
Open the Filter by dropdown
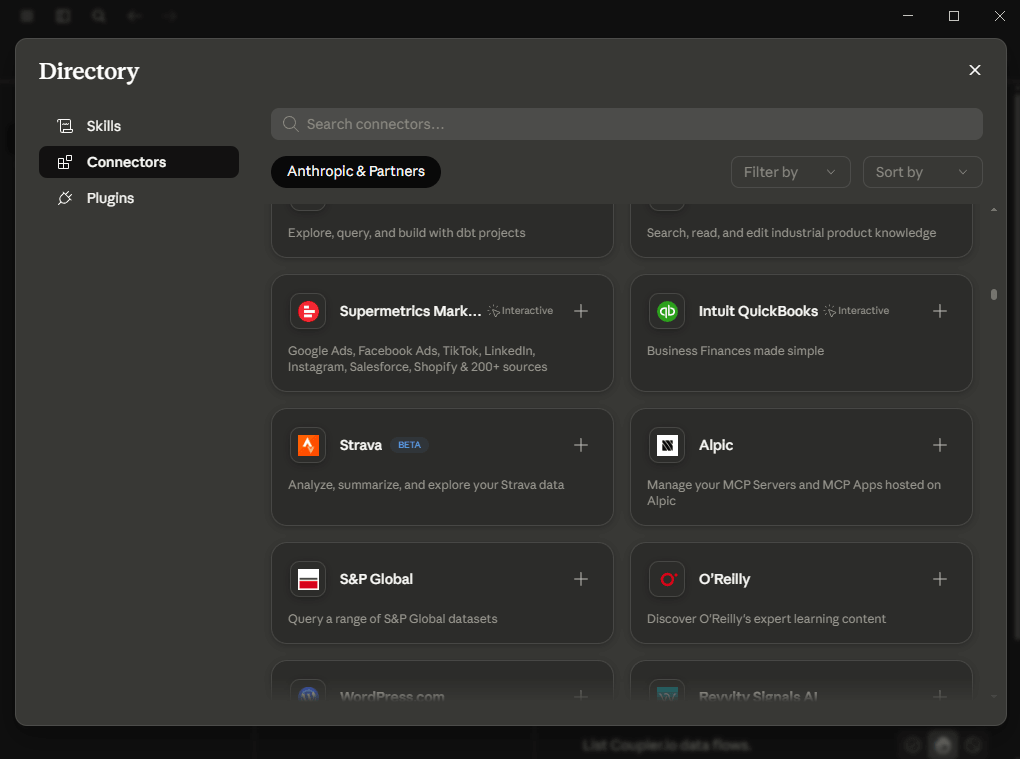click(x=790, y=172)
